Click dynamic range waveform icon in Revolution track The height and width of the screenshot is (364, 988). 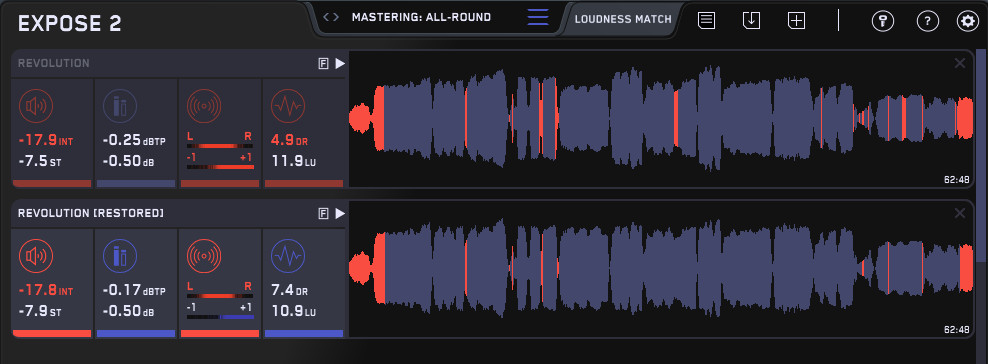pyautogui.click(x=287, y=106)
